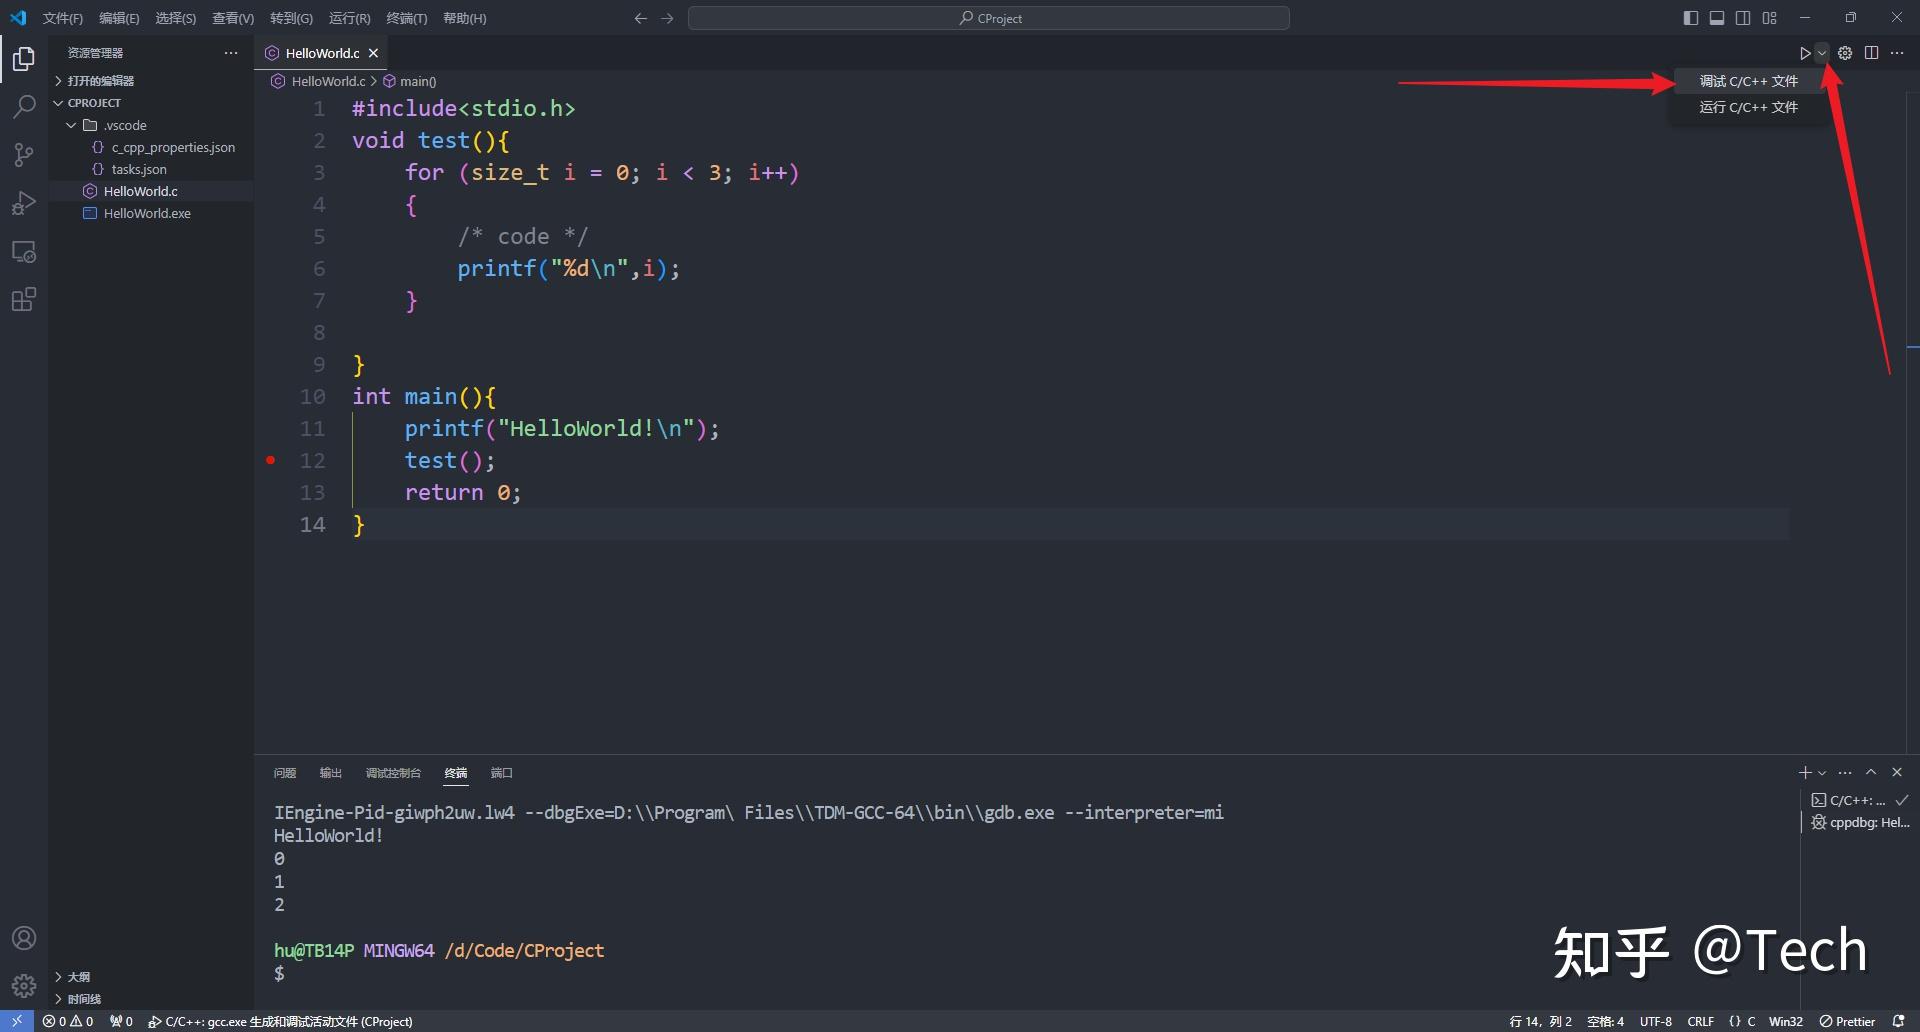Select tasks.json in the file tree

click(140, 169)
